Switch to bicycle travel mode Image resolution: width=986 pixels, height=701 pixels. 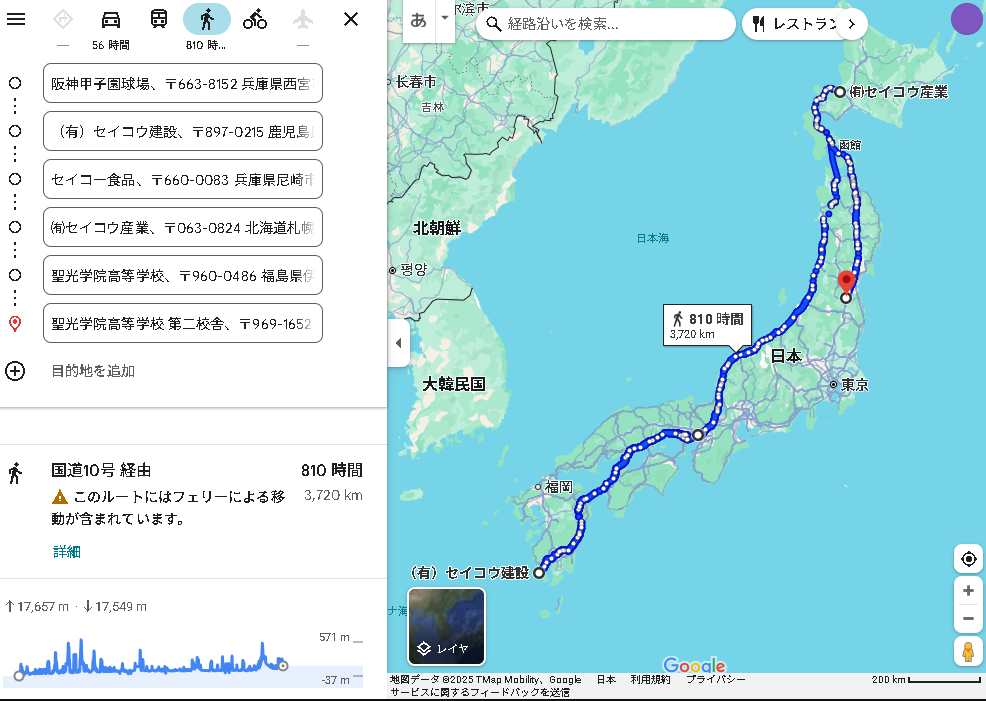[x=255, y=19]
